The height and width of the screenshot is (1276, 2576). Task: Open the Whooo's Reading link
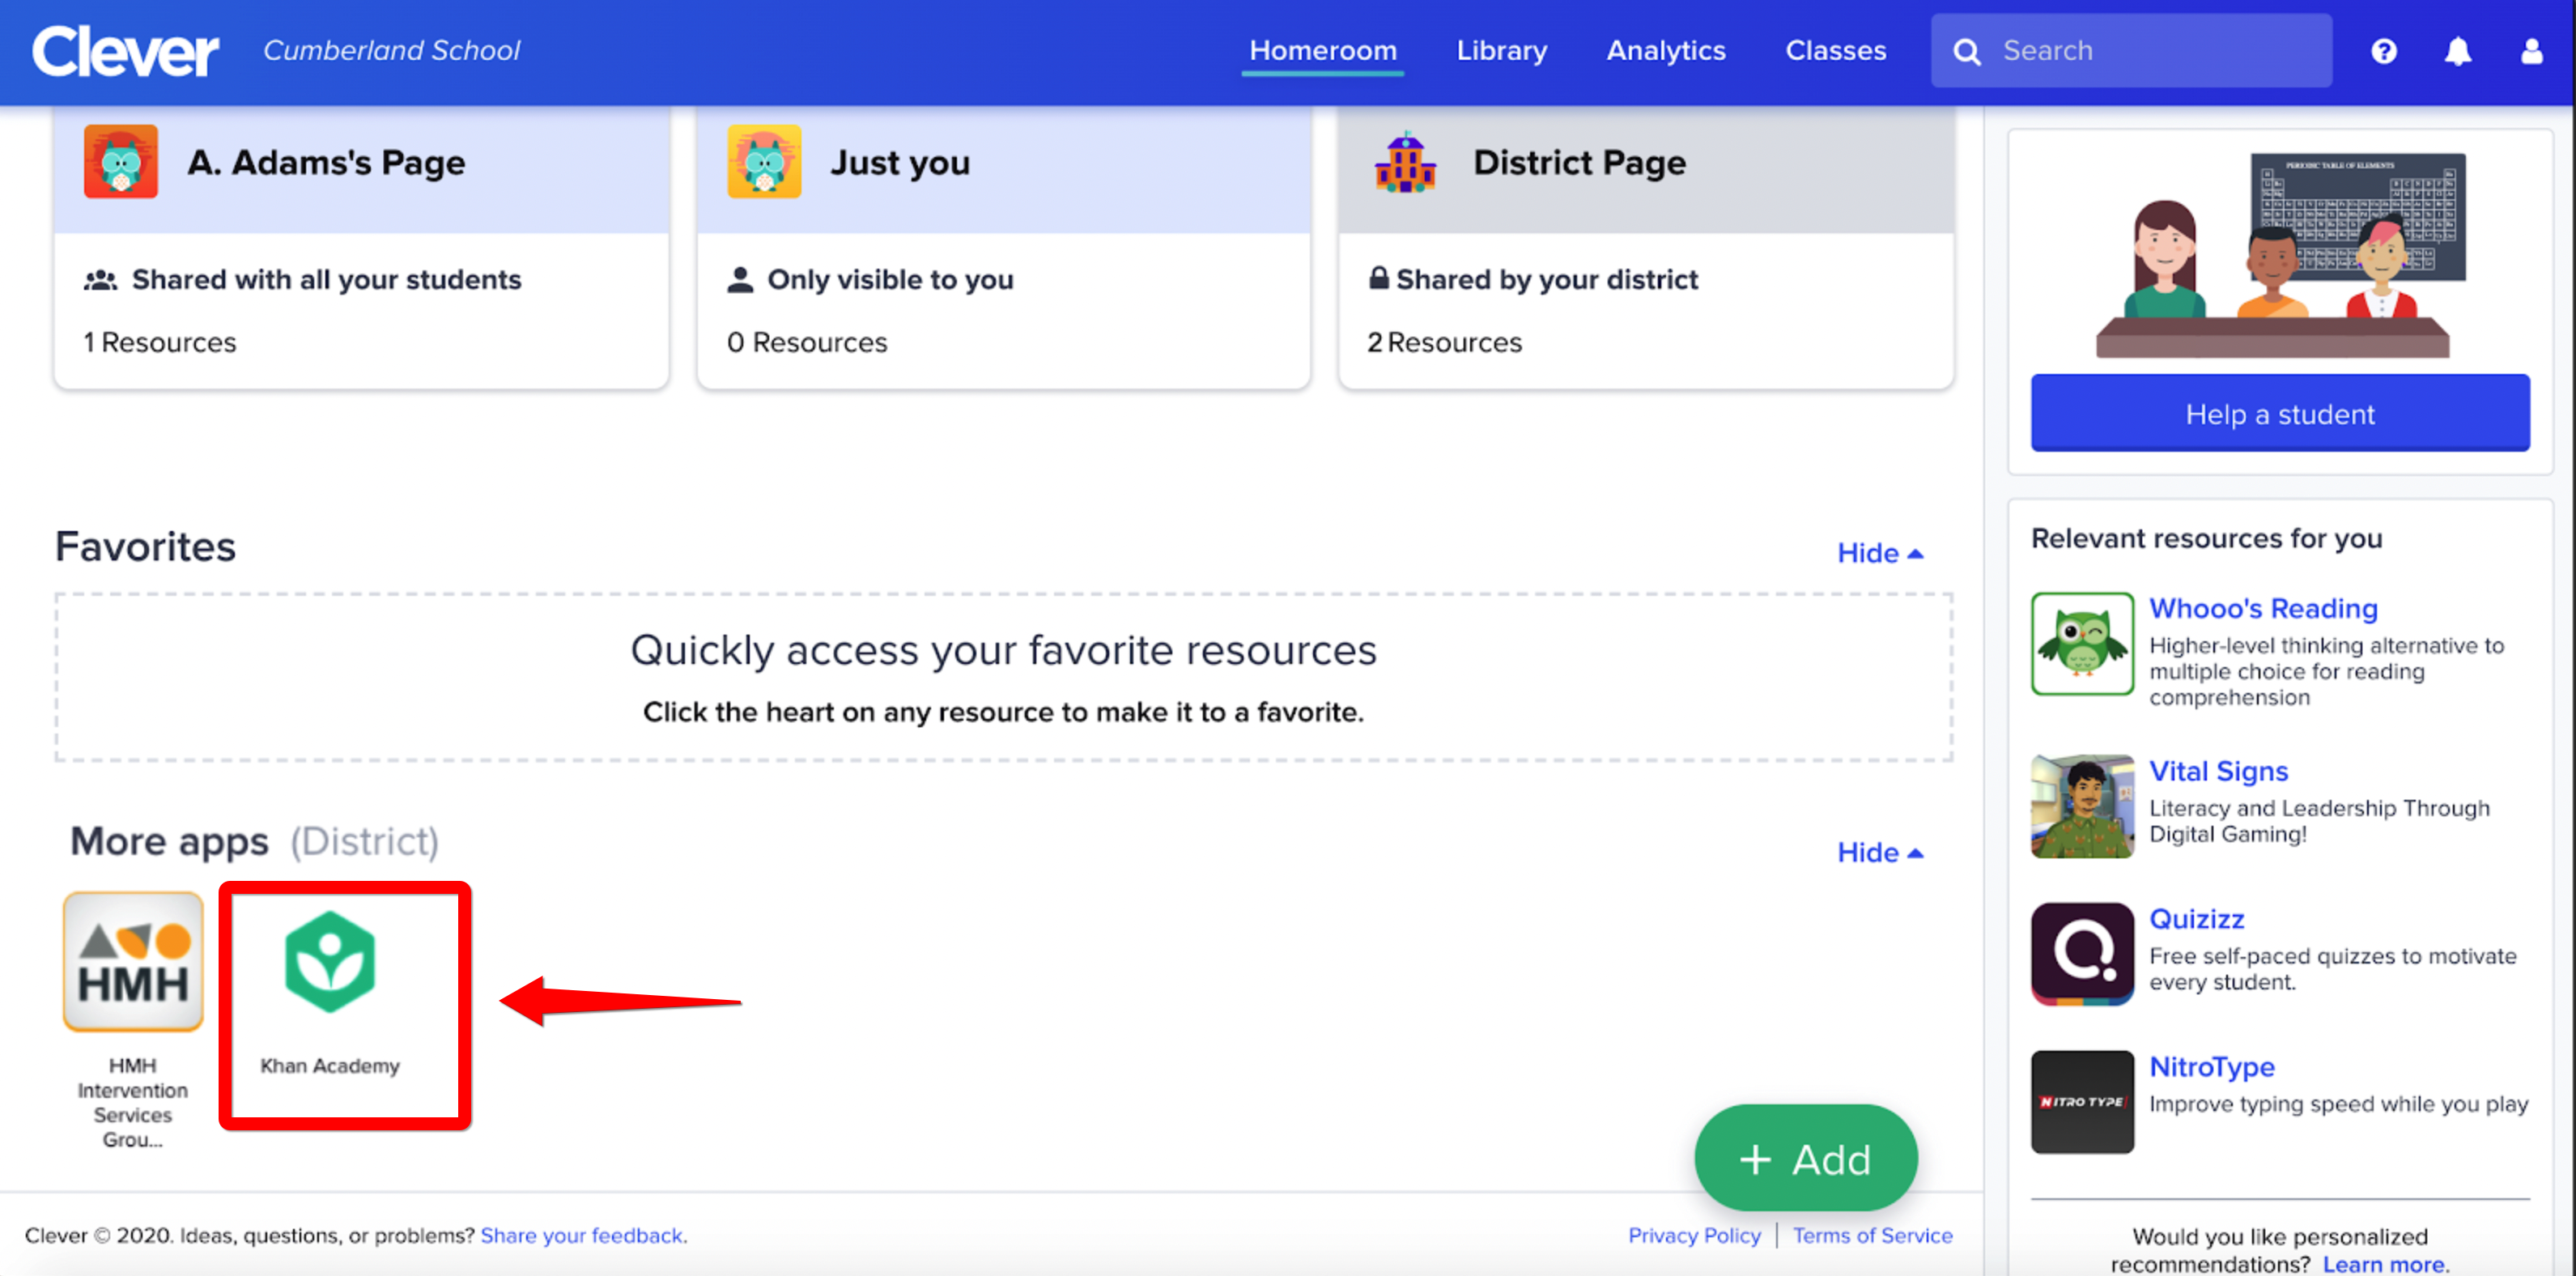[2263, 608]
